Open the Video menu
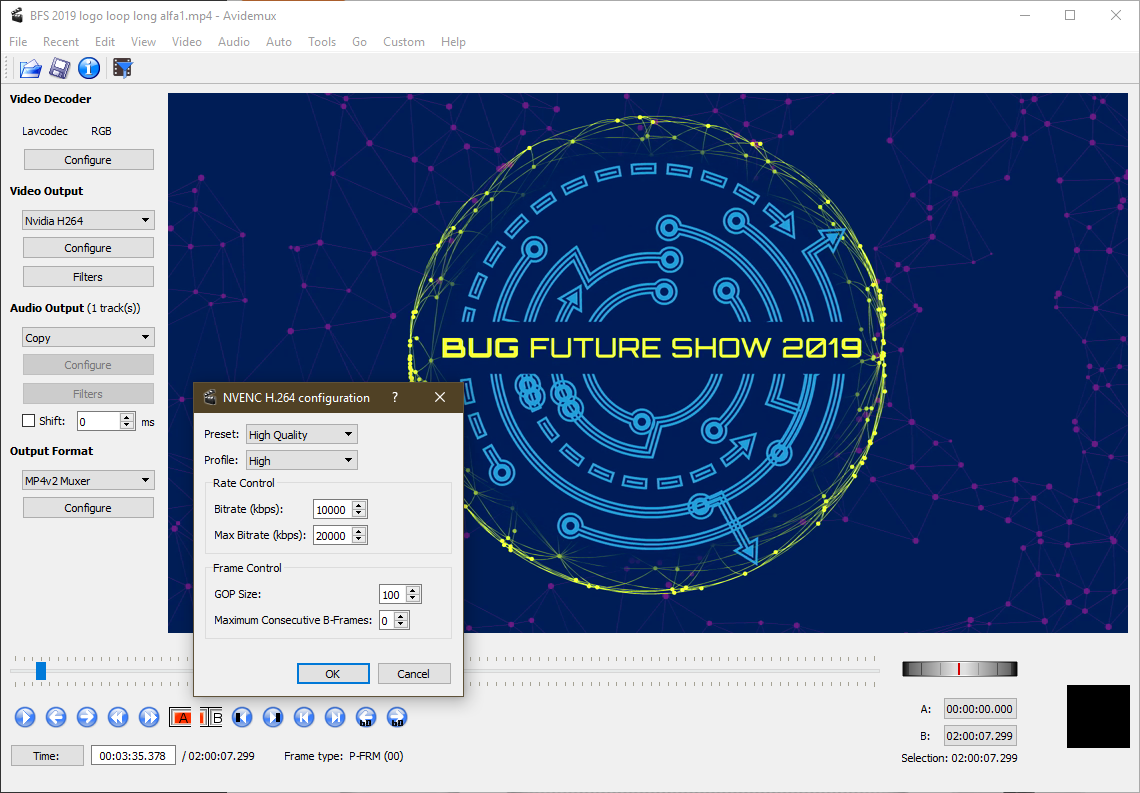 [x=187, y=41]
